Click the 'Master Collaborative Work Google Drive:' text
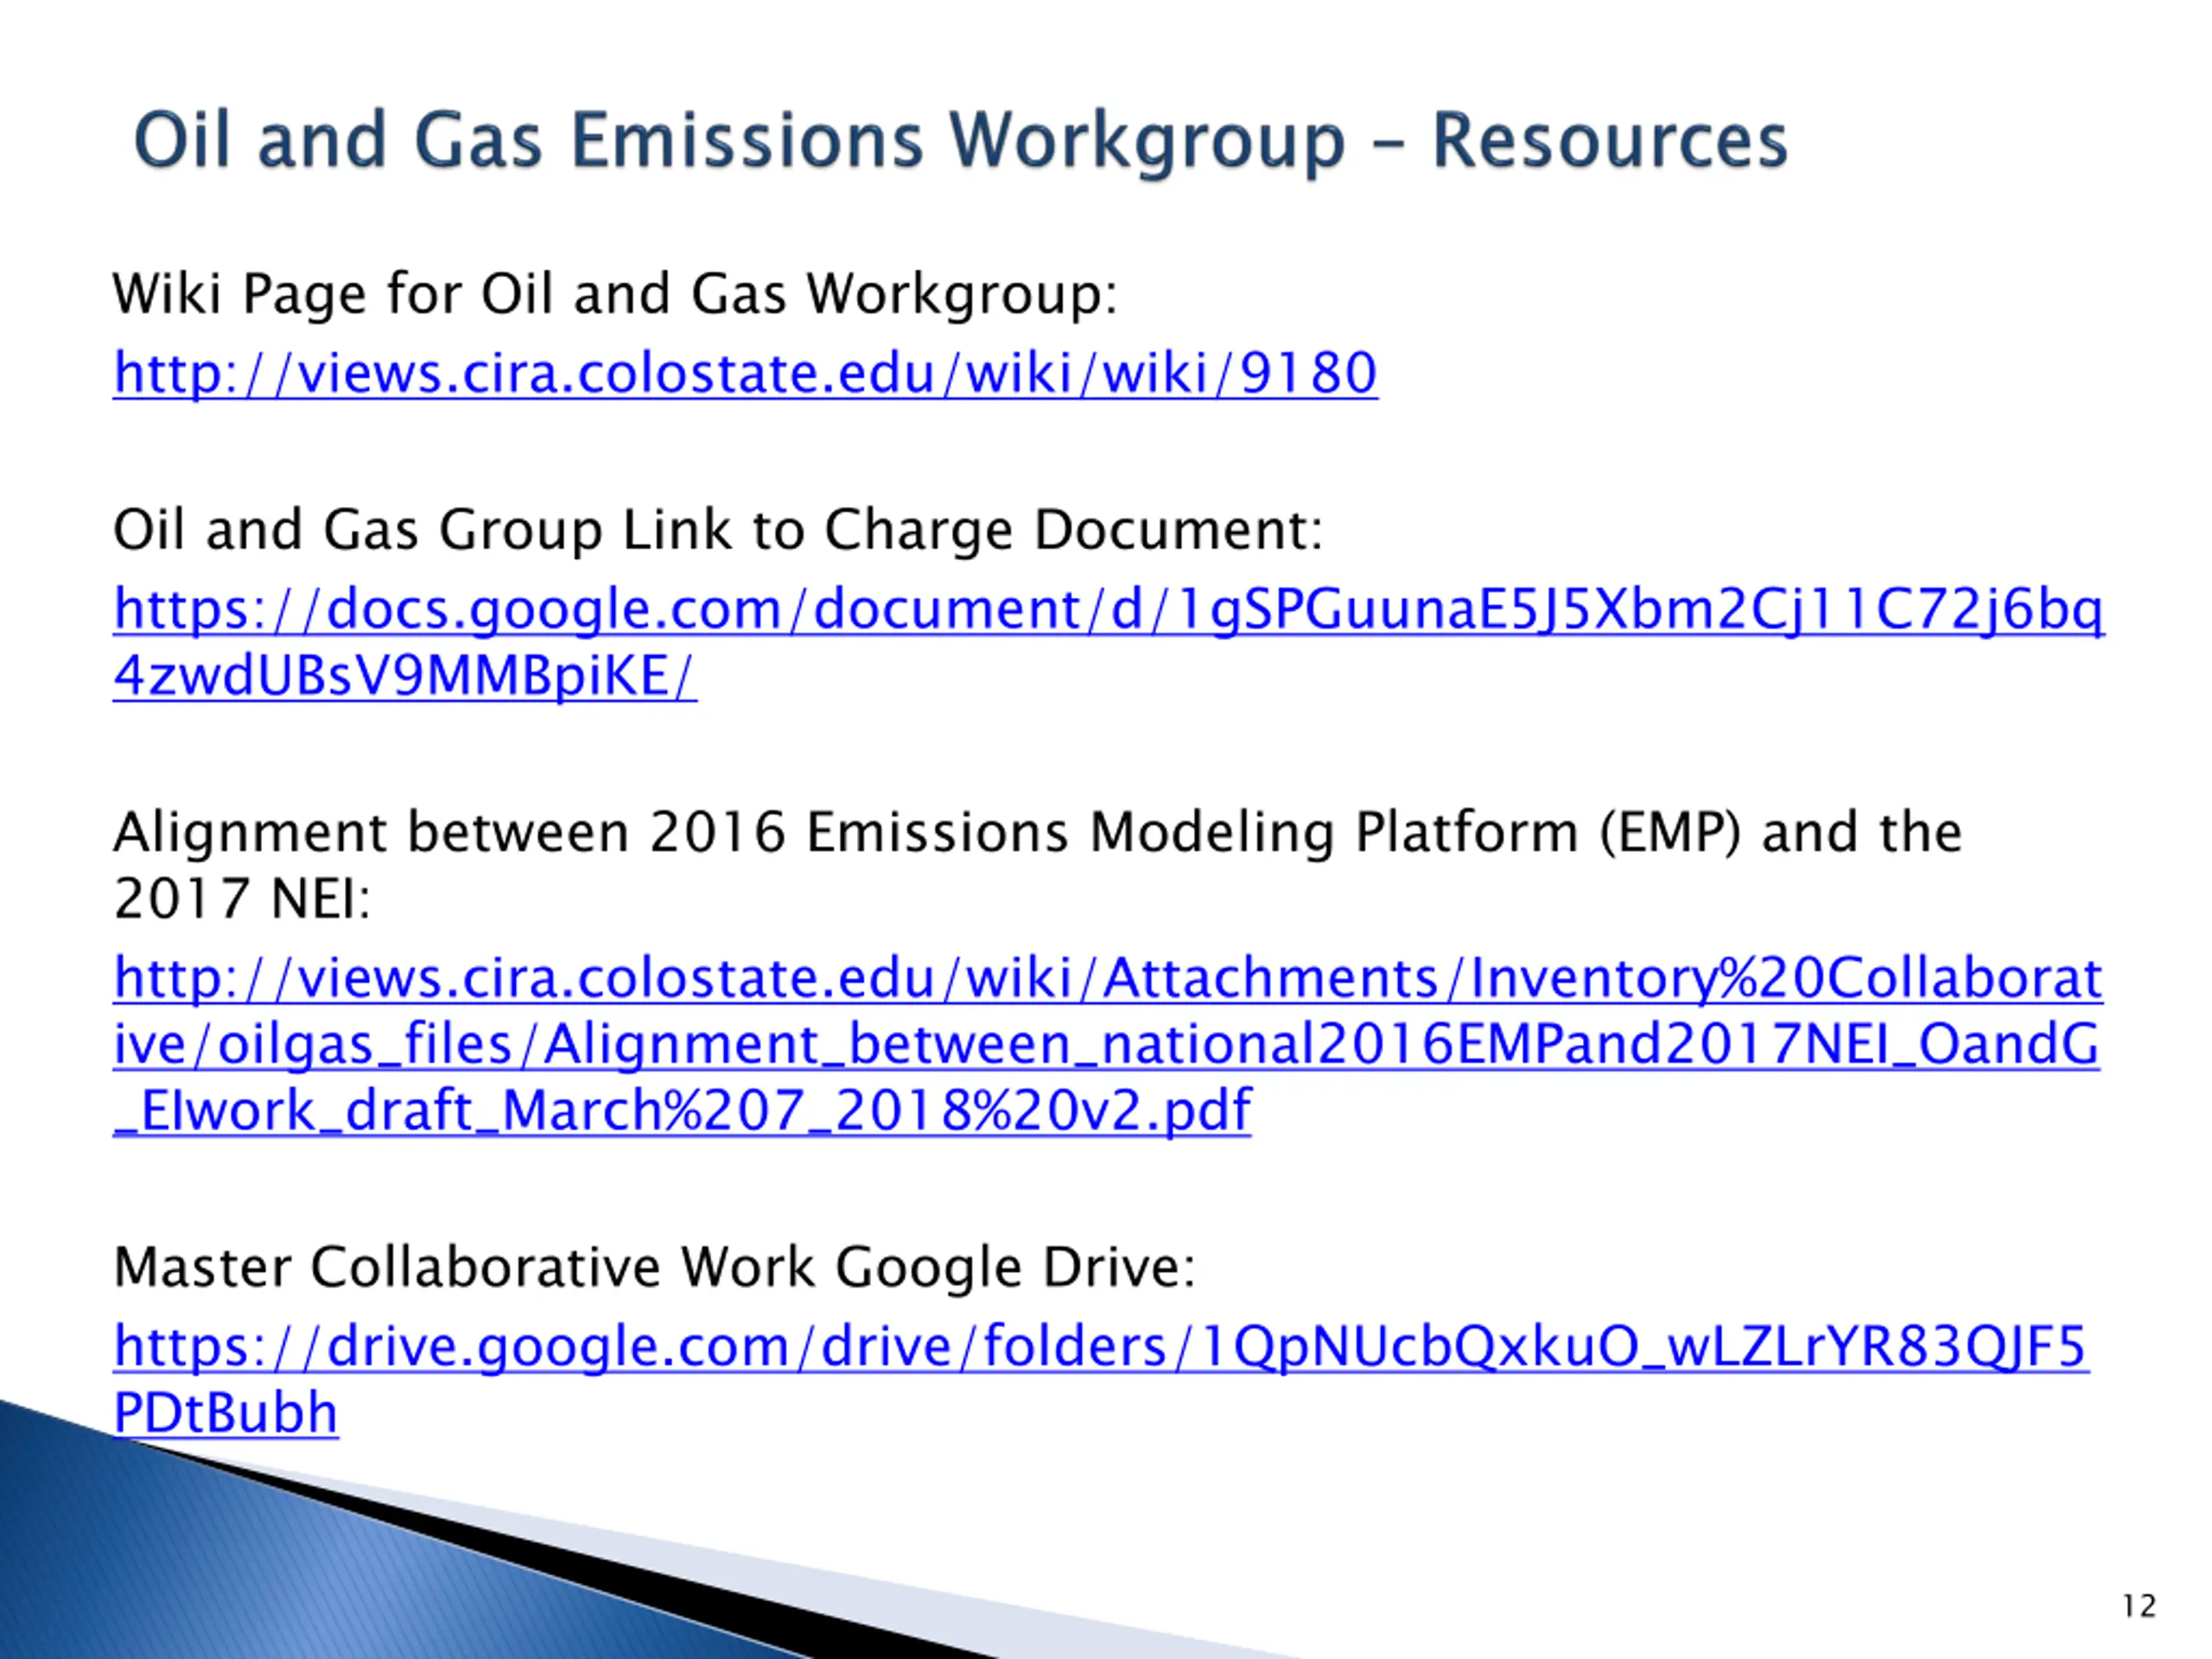The image size is (2212, 1659). pos(655,1267)
